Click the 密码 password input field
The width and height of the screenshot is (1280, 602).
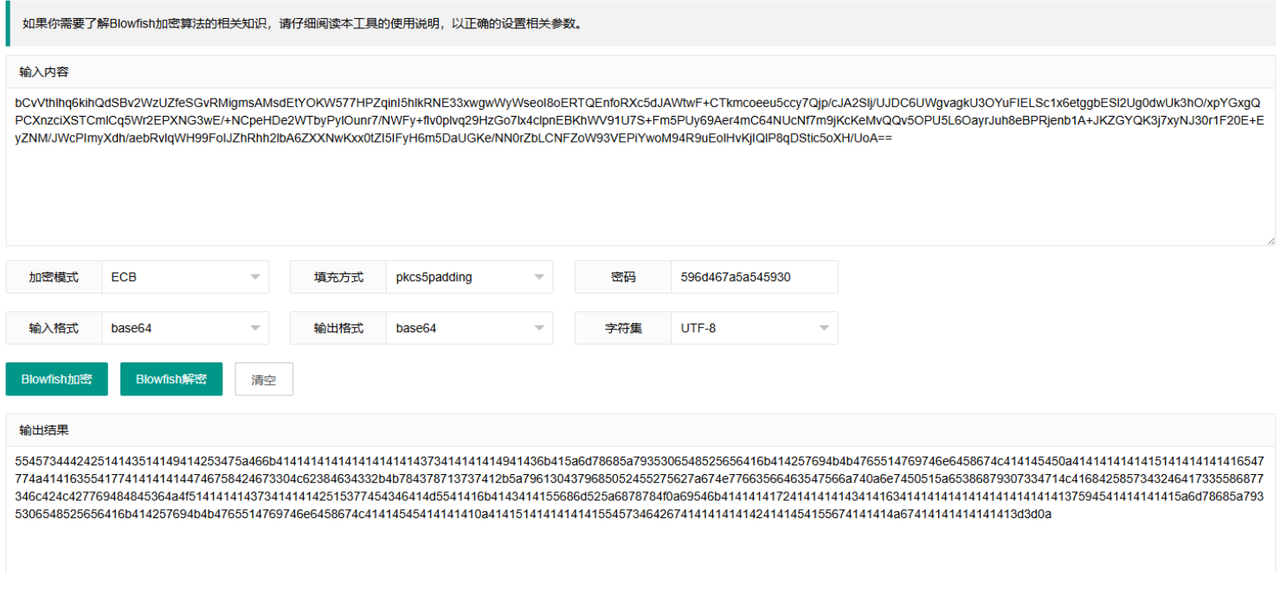click(x=754, y=277)
